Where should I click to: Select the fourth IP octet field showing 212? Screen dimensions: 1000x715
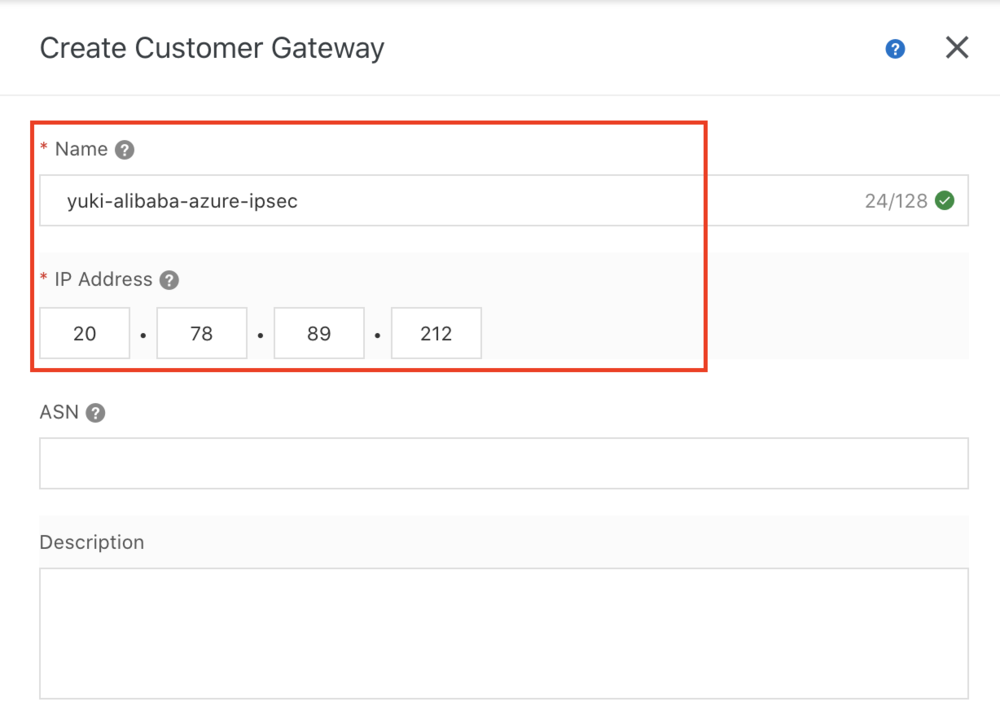click(x=436, y=333)
